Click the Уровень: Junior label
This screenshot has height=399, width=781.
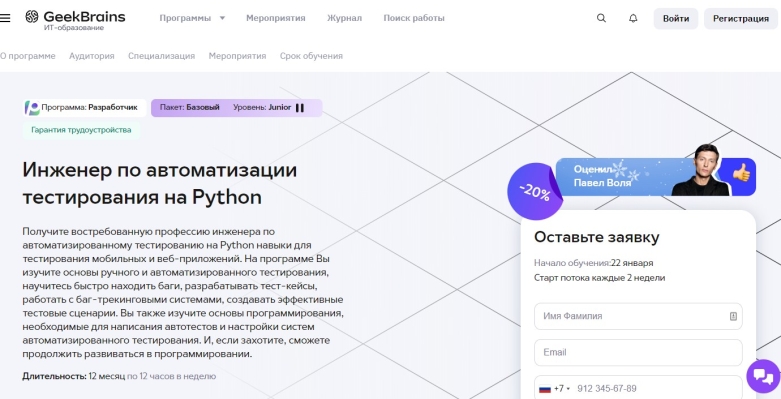(x=262, y=107)
